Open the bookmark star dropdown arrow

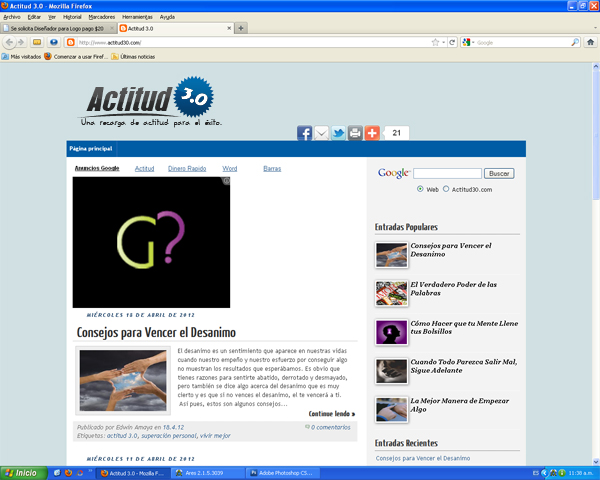tap(443, 43)
